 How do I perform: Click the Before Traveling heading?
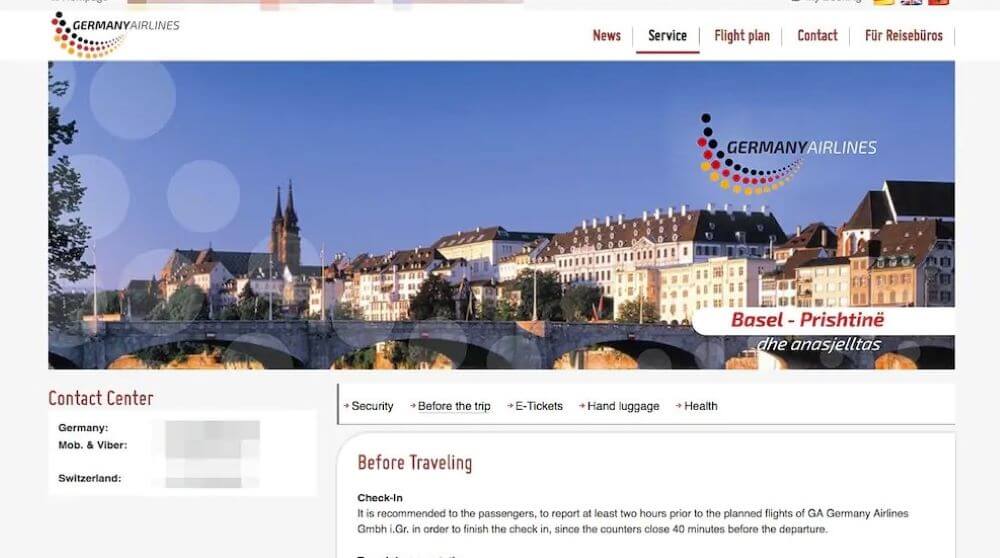pyautogui.click(x=415, y=462)
